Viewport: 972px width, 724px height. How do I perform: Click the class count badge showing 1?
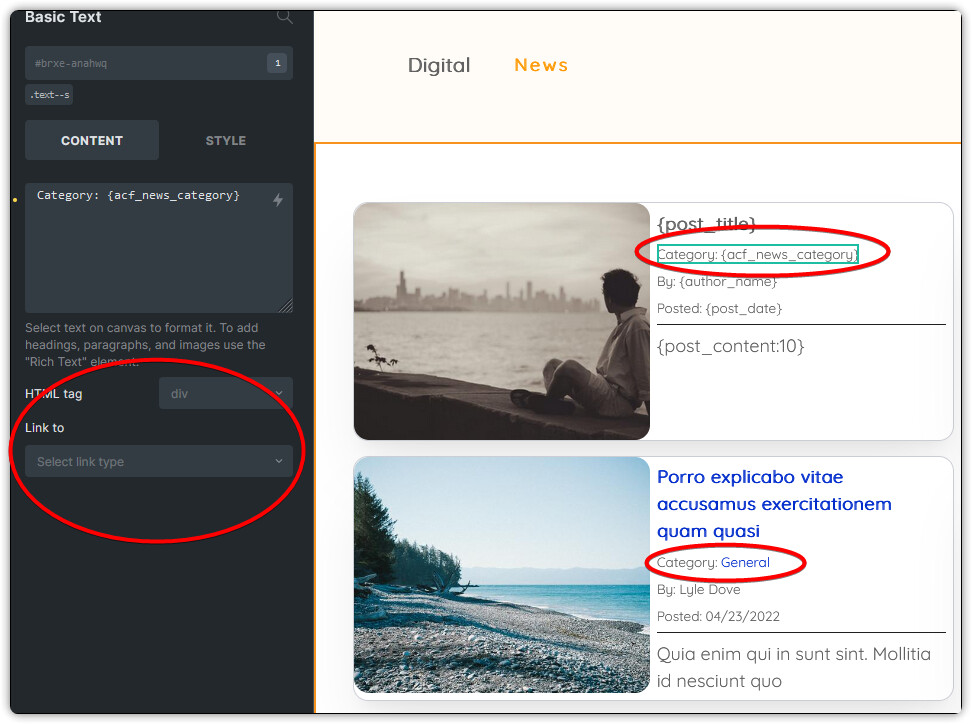pyautogui.click(x=278, y=63)
